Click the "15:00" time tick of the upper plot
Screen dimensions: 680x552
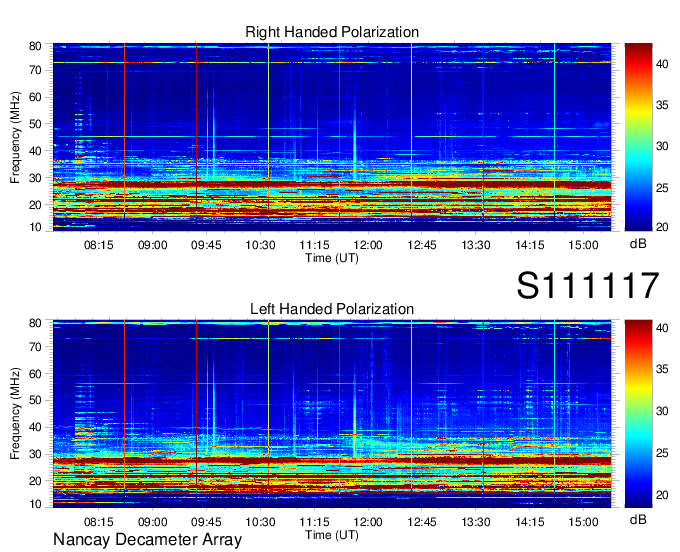583,245
